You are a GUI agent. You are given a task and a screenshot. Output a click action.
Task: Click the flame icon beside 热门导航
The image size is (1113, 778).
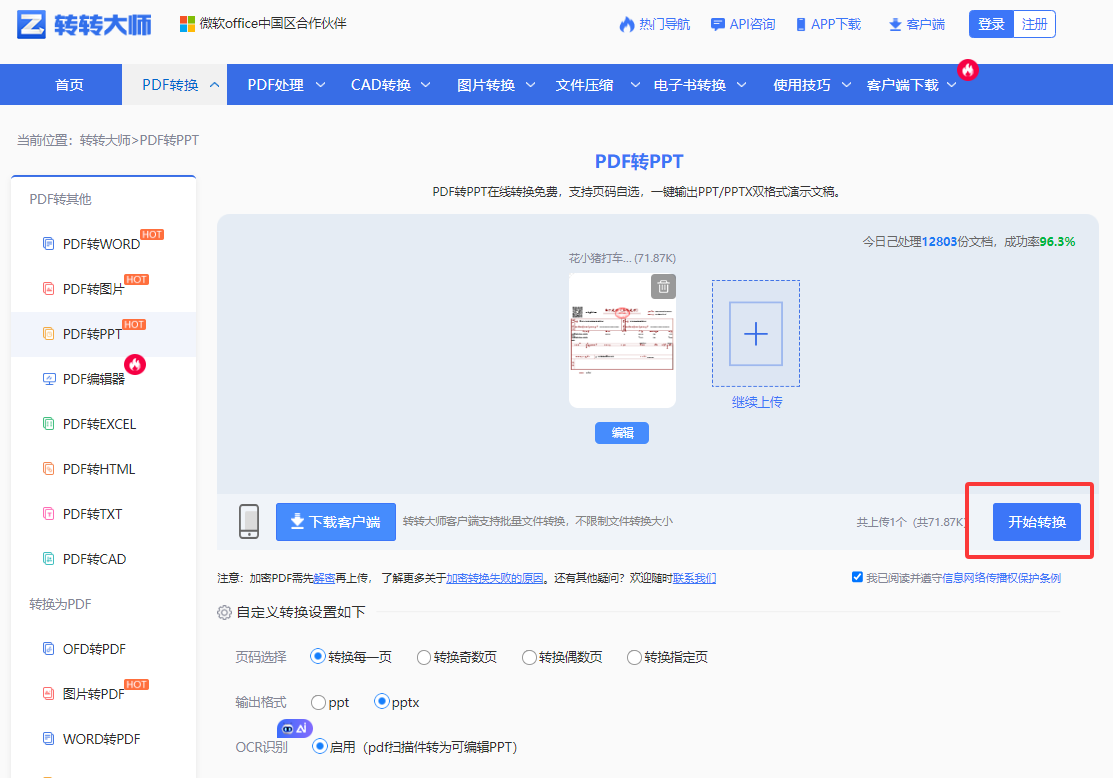[627, 24]
